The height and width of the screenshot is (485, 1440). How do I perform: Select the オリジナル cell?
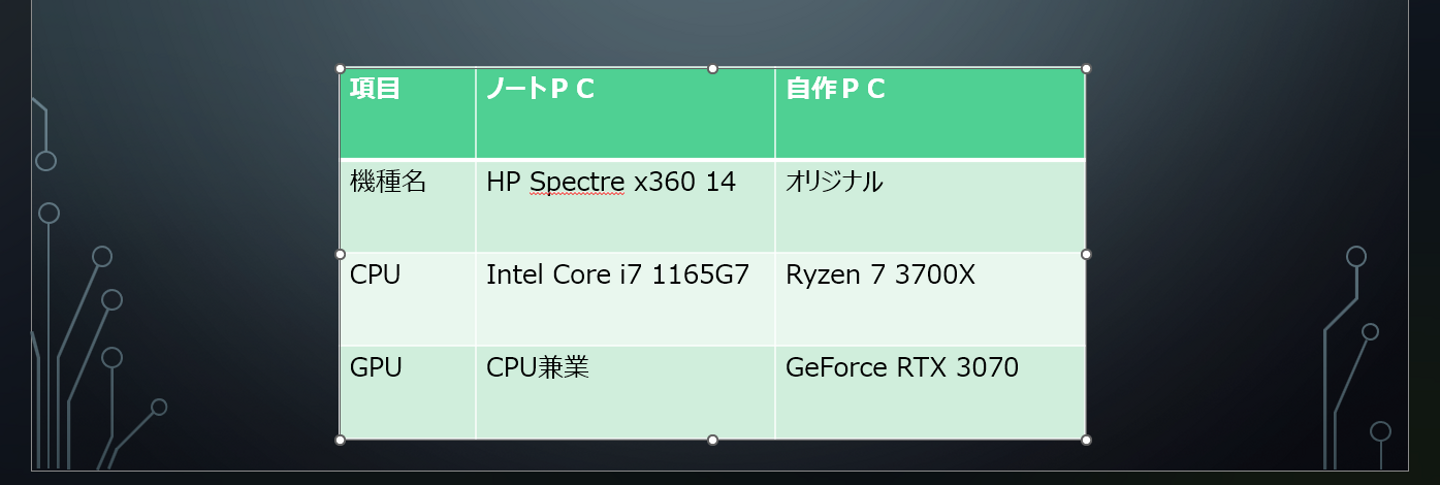point(834,182)
